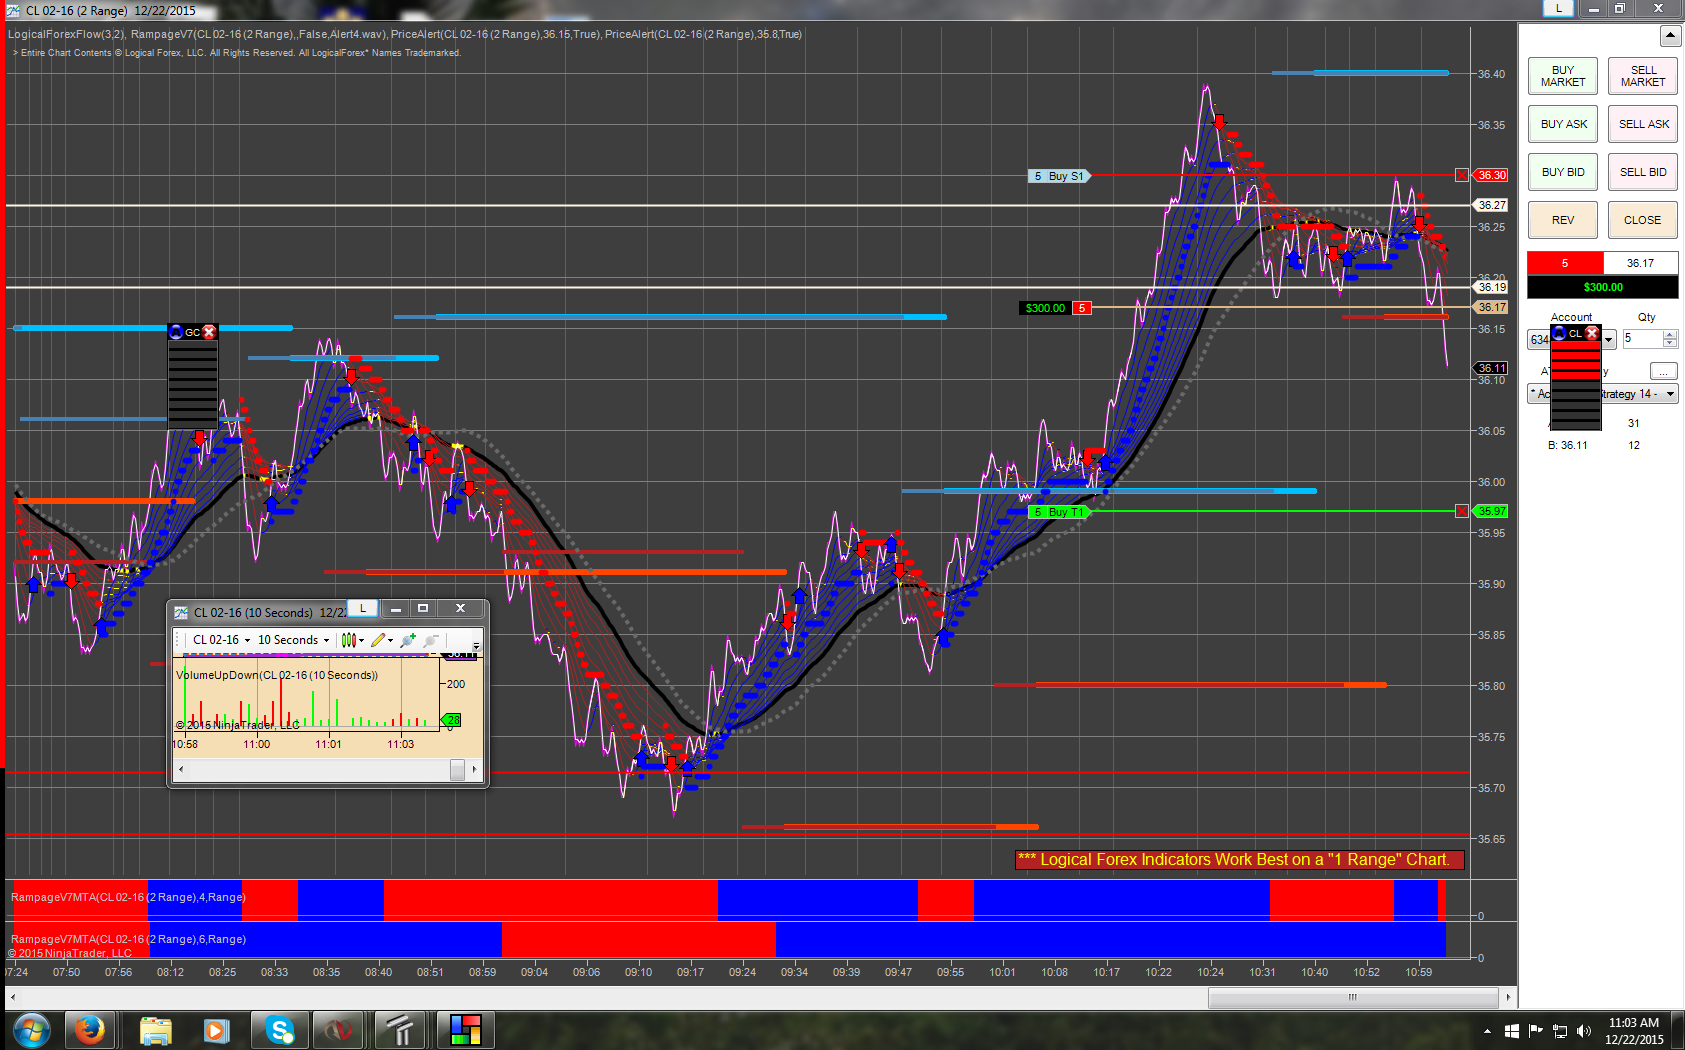This screenshot has height=1050, width=1685.
Task: Click the green 28 volume marker
Action: click(x=453, y=720)
